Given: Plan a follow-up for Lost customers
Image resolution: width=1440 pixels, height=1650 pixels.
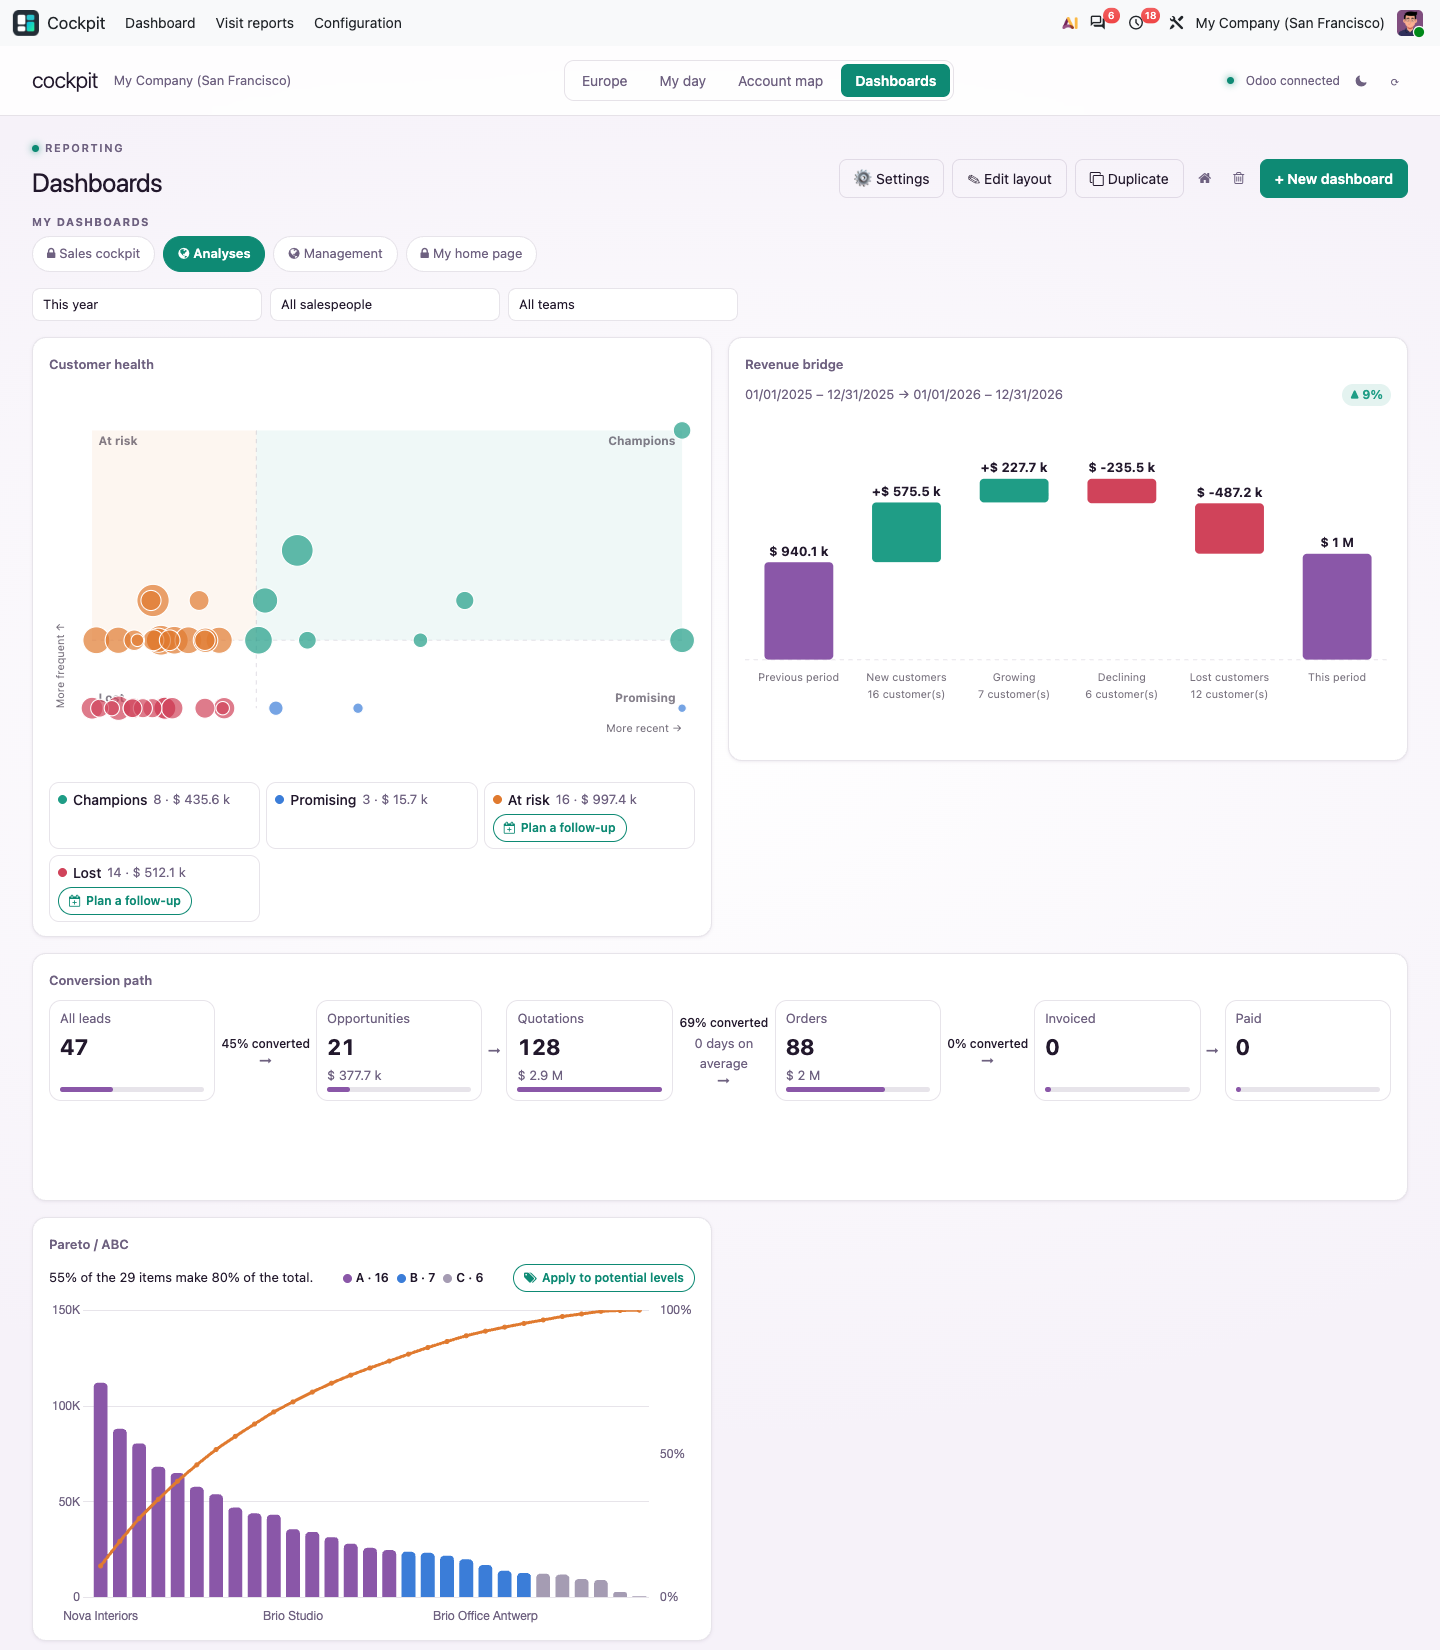Looking at the screenshot, I should point(125,901).
